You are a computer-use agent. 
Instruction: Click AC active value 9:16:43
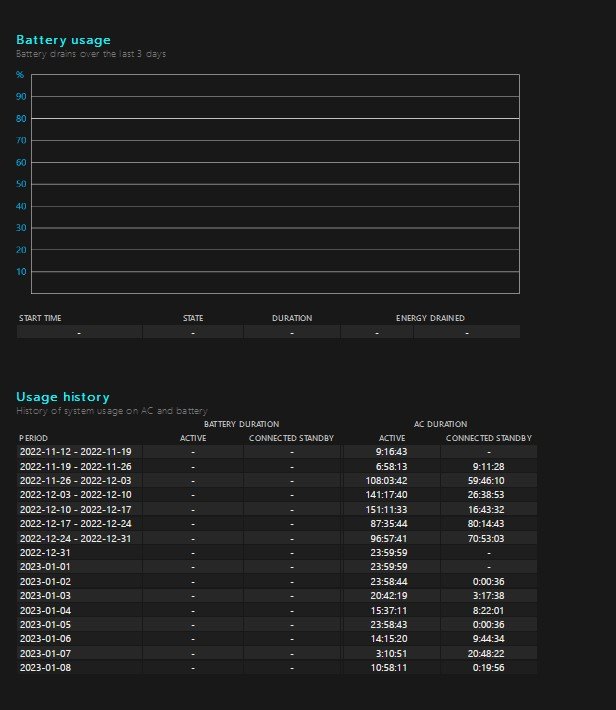[391, 452]
